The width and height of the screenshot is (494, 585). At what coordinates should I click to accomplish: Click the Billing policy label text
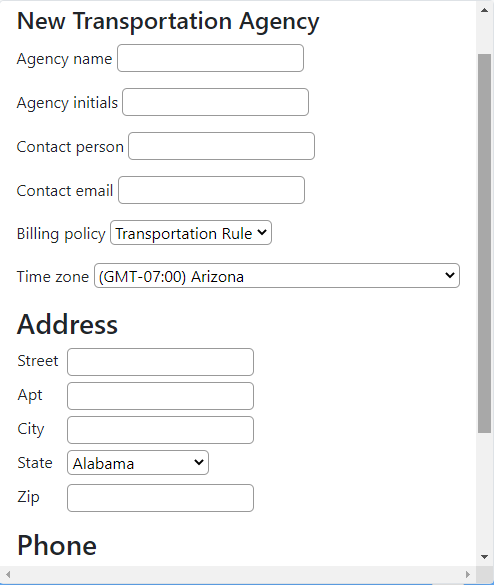61,234
